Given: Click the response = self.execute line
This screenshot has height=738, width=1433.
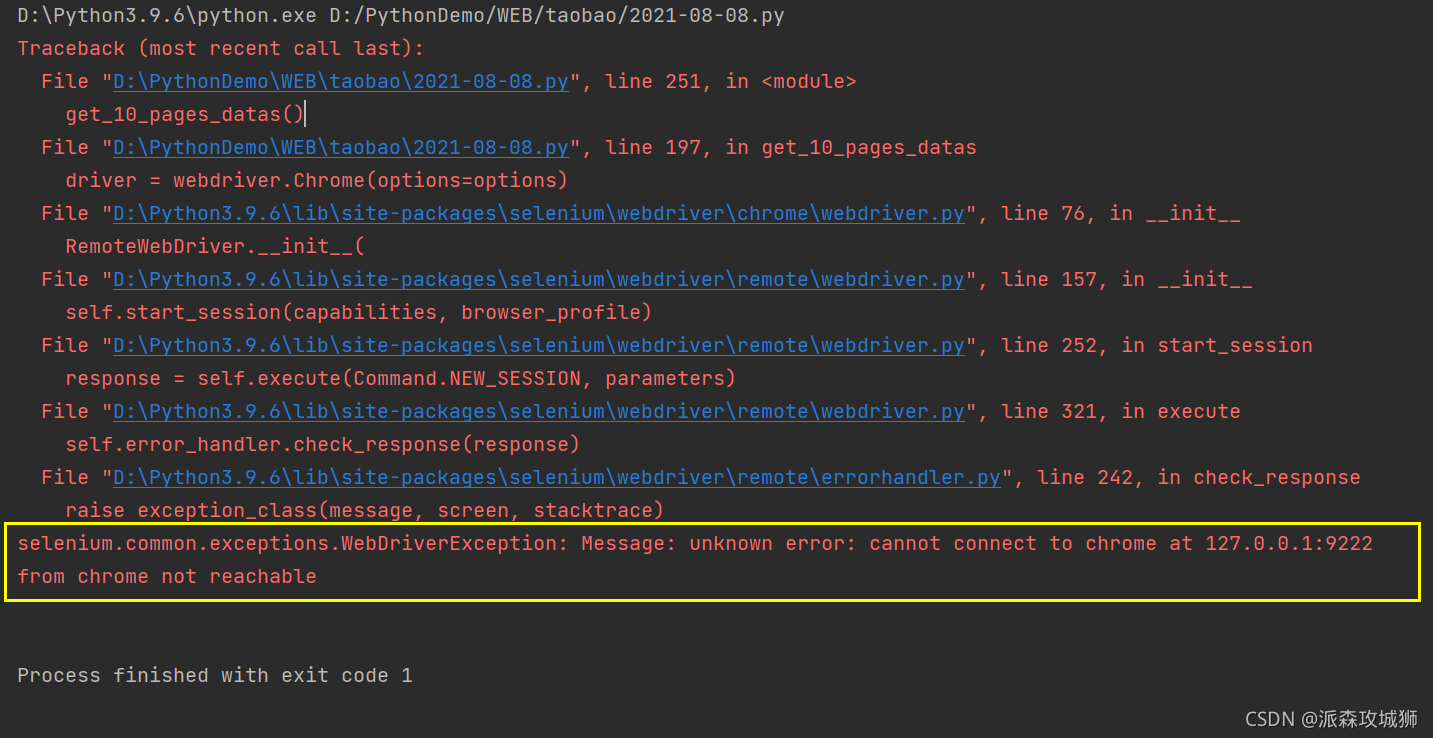Looking at the screenshot, I should coord(400,379).
